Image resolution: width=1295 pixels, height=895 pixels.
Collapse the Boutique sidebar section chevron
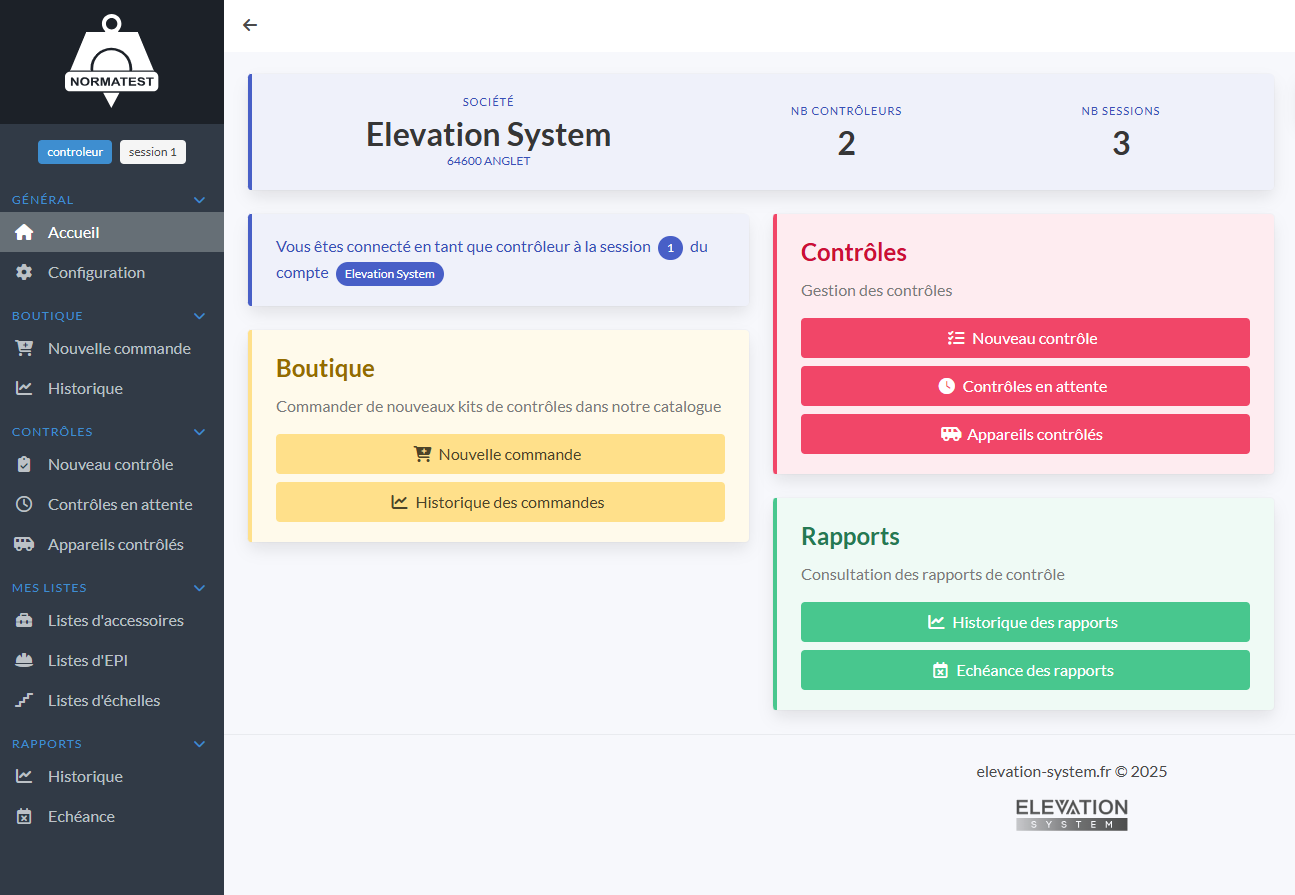(x=199, y=316)
